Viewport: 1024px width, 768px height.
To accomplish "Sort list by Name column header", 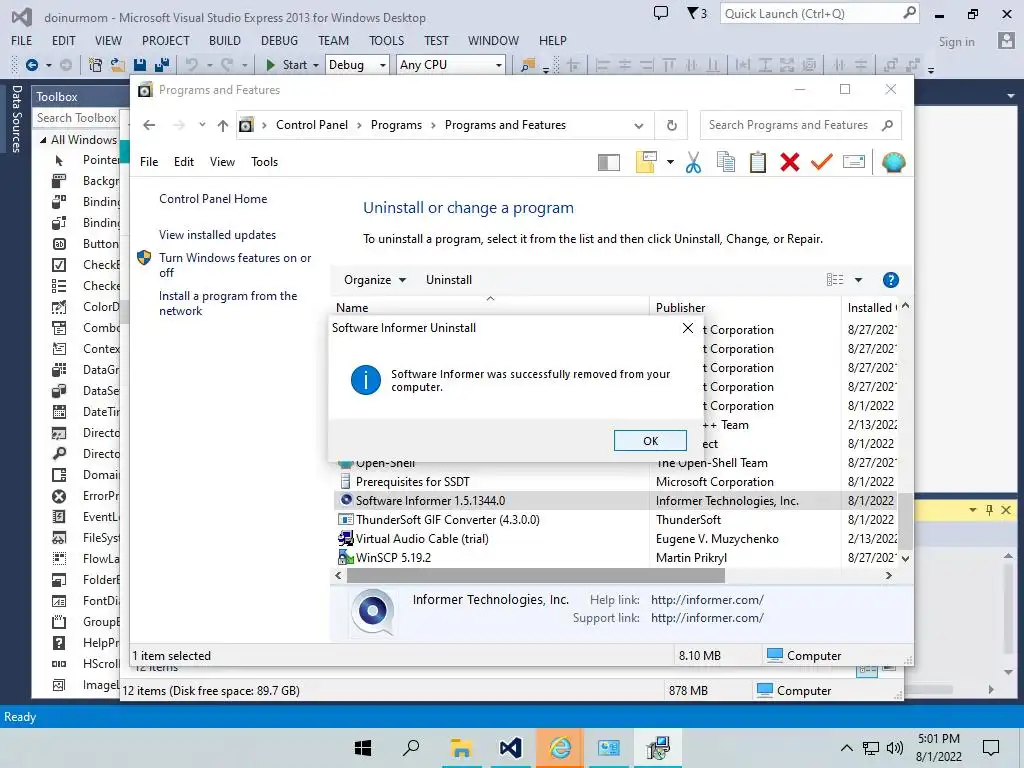I will (490, 308).
